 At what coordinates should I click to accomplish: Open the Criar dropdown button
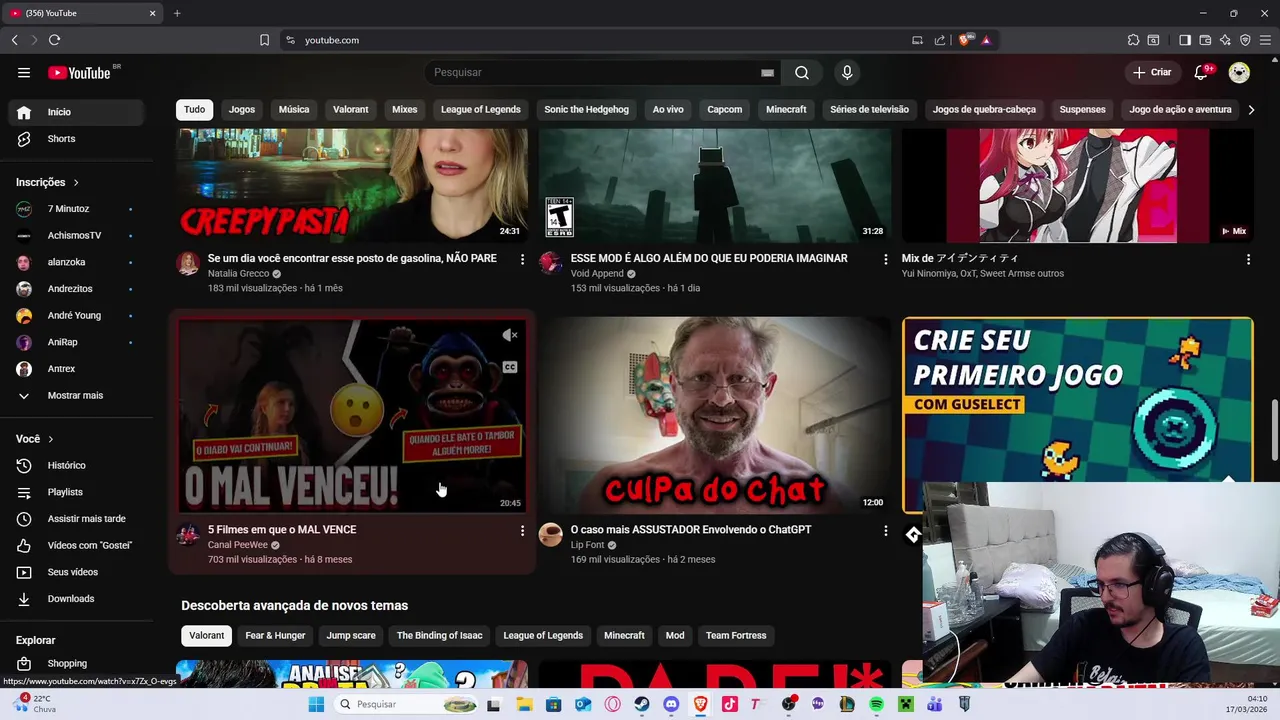(1152, 72)
